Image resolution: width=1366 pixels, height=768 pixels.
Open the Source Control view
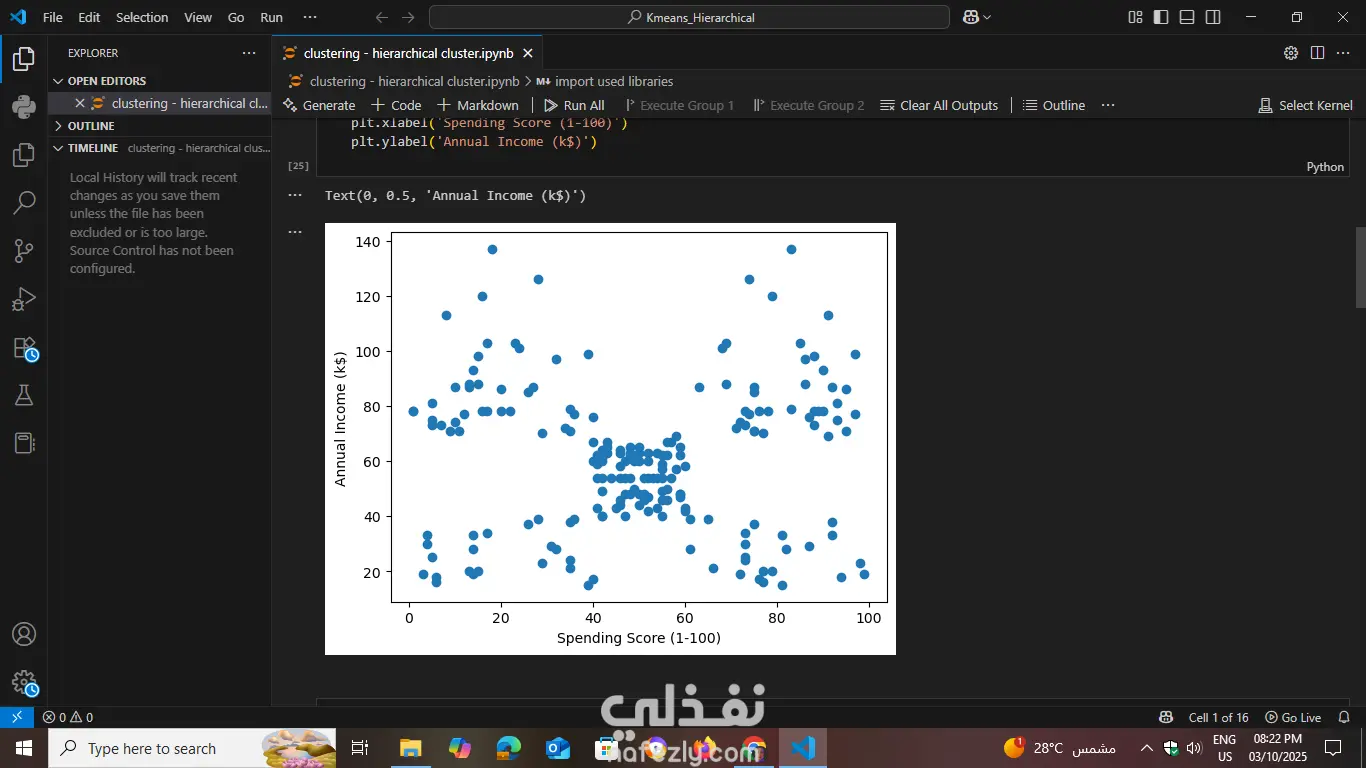click(x=22, y=251)
